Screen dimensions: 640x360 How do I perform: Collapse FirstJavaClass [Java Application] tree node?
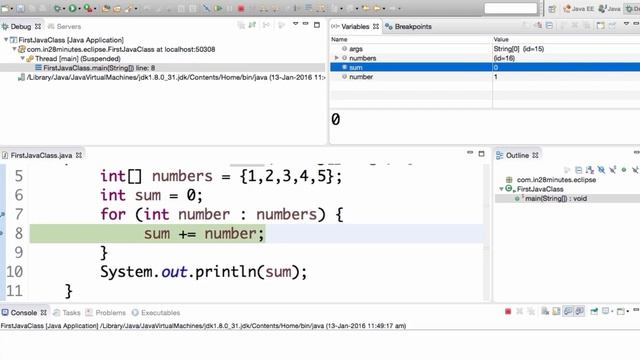click(x=6, y=40)
